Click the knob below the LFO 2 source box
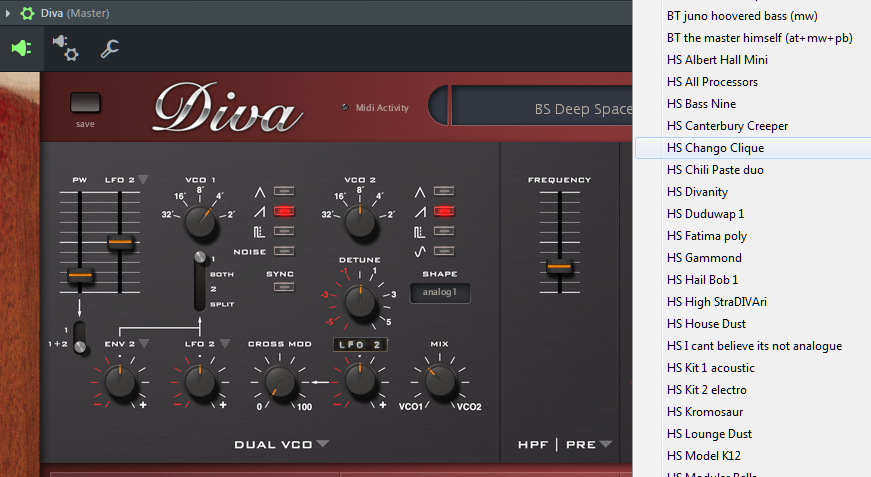Viewport: 871px width, 477px height. pyautogui.click(x=360, y=382)
